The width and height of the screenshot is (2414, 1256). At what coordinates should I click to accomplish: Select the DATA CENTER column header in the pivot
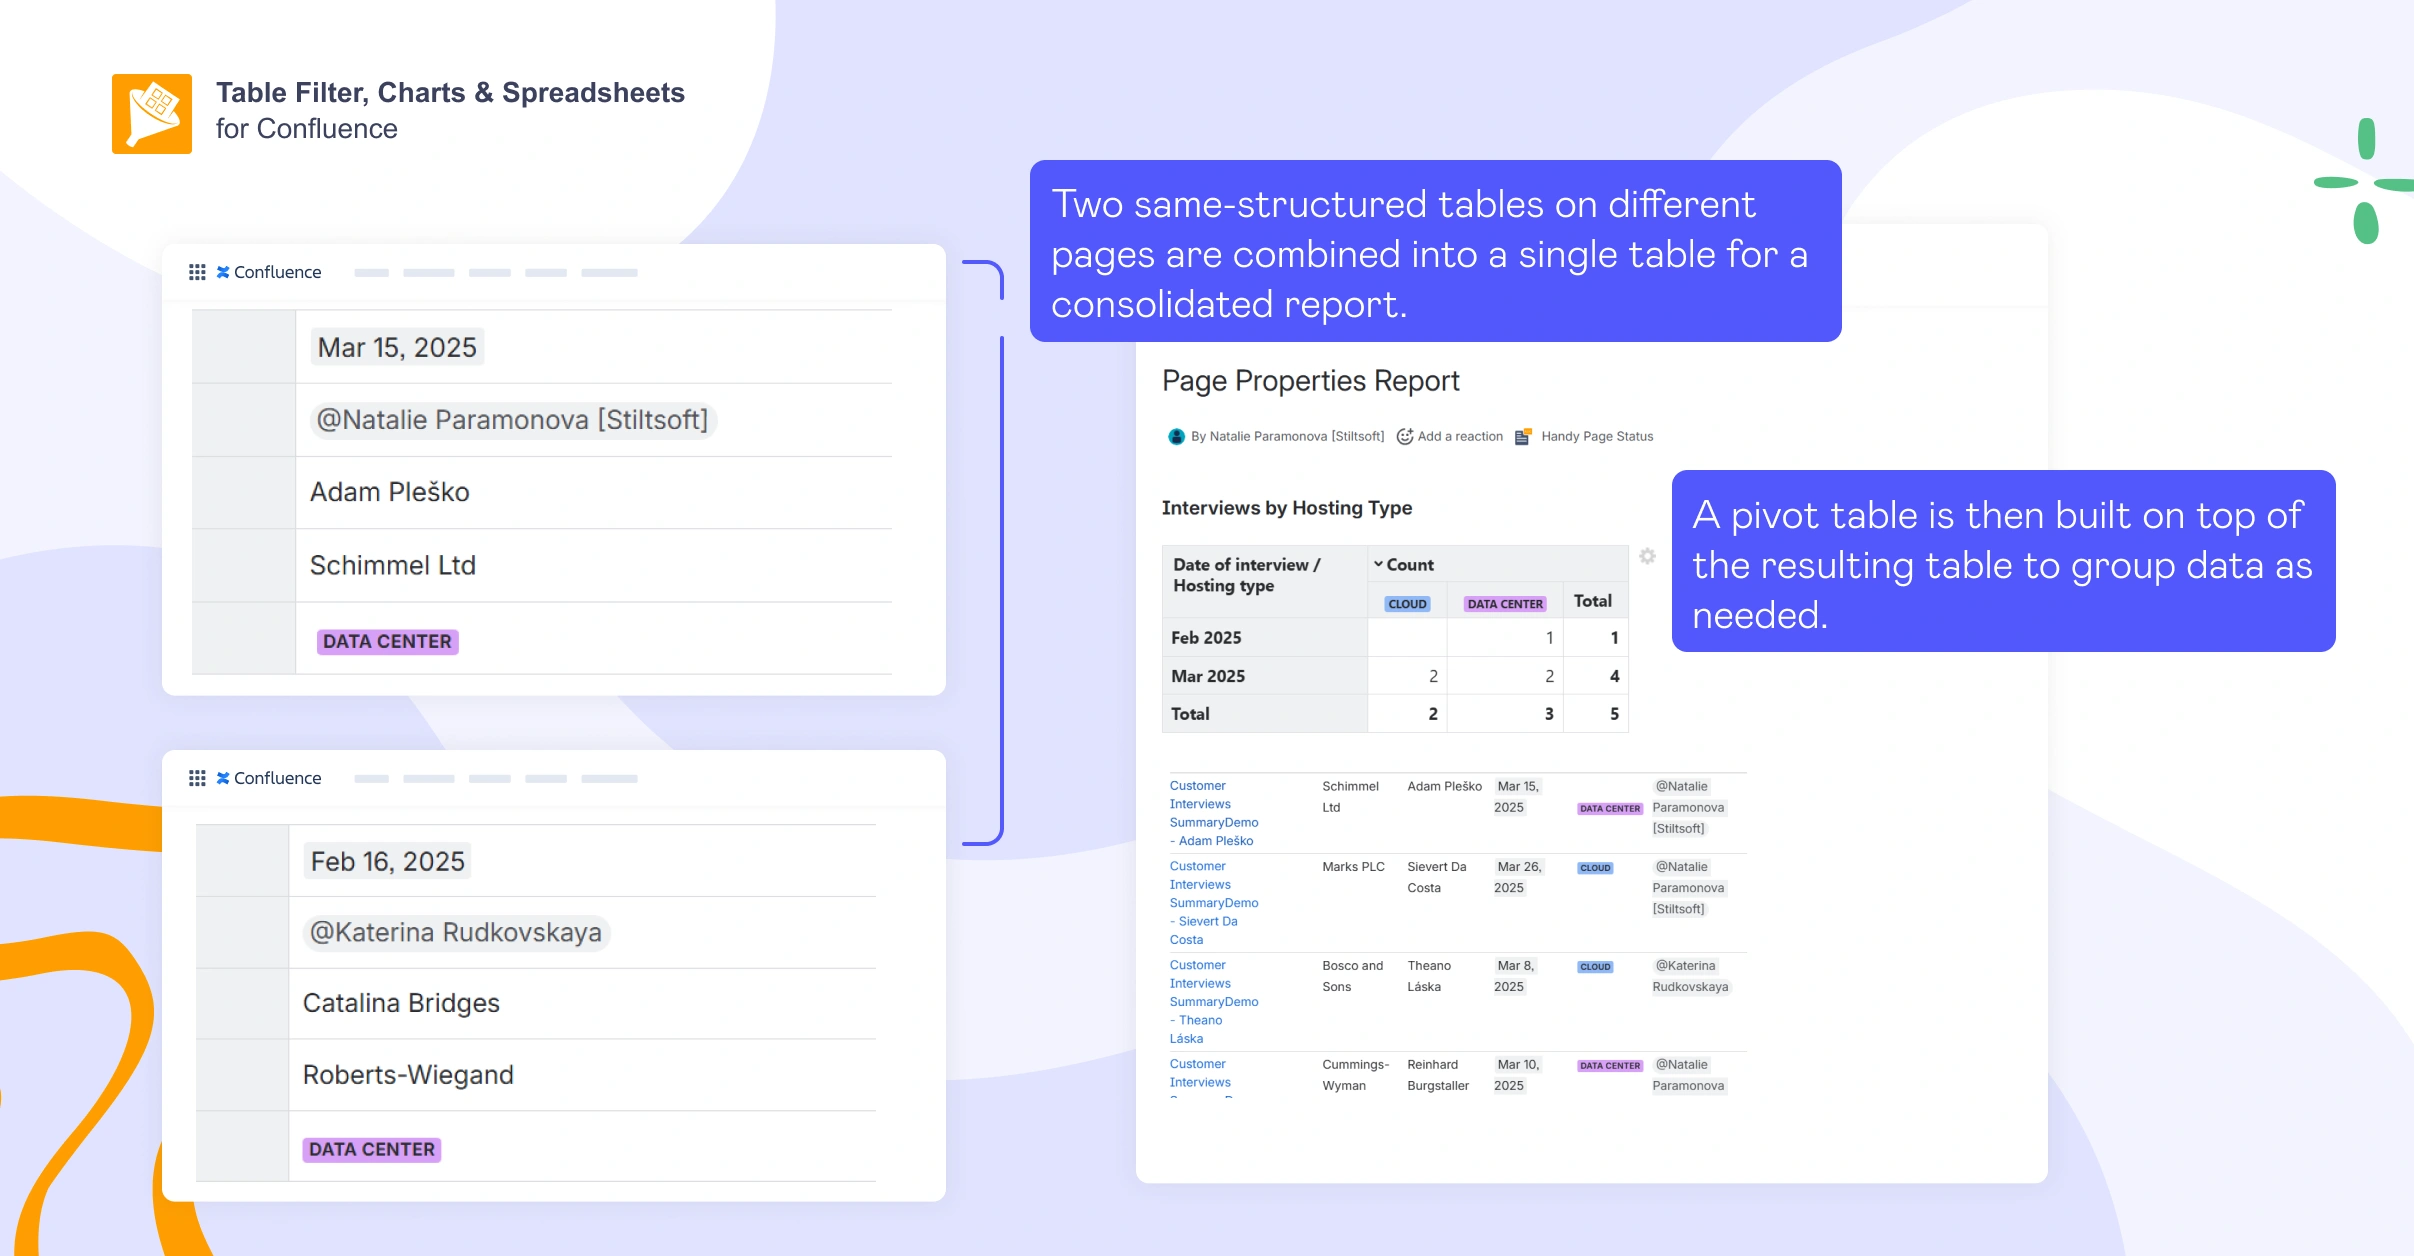pos(1504,602)
